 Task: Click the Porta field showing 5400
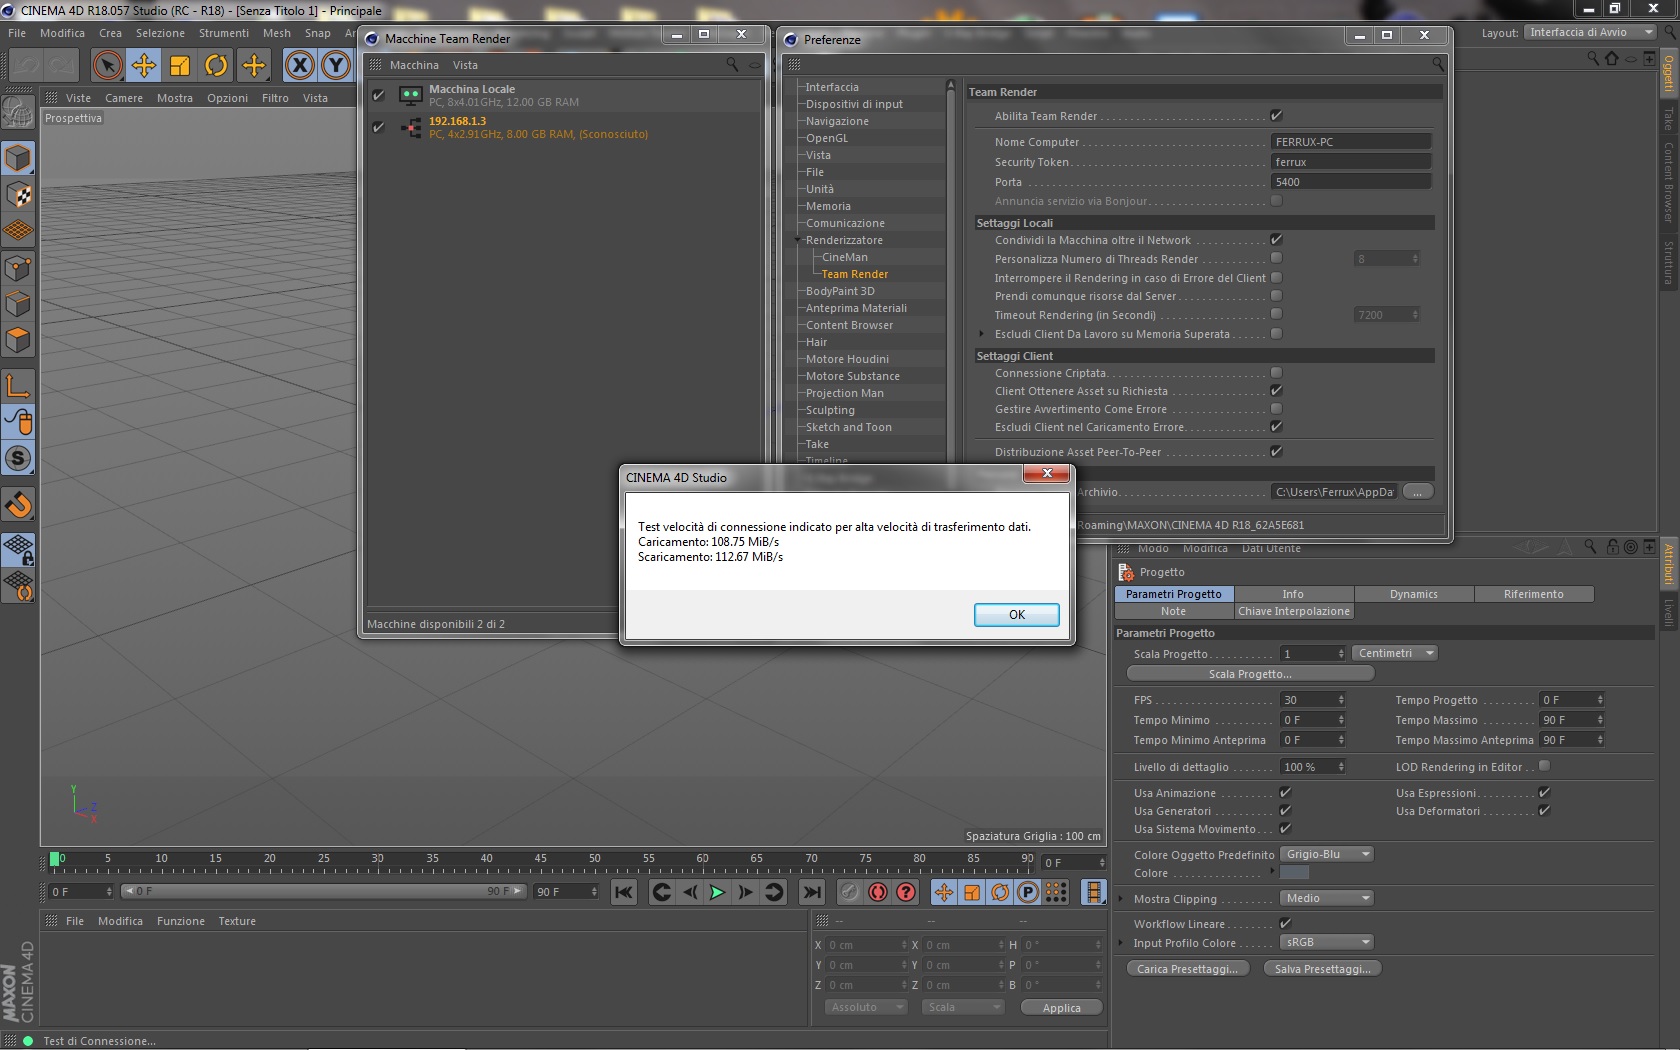pyautogui.click(x=1351, y=182)
